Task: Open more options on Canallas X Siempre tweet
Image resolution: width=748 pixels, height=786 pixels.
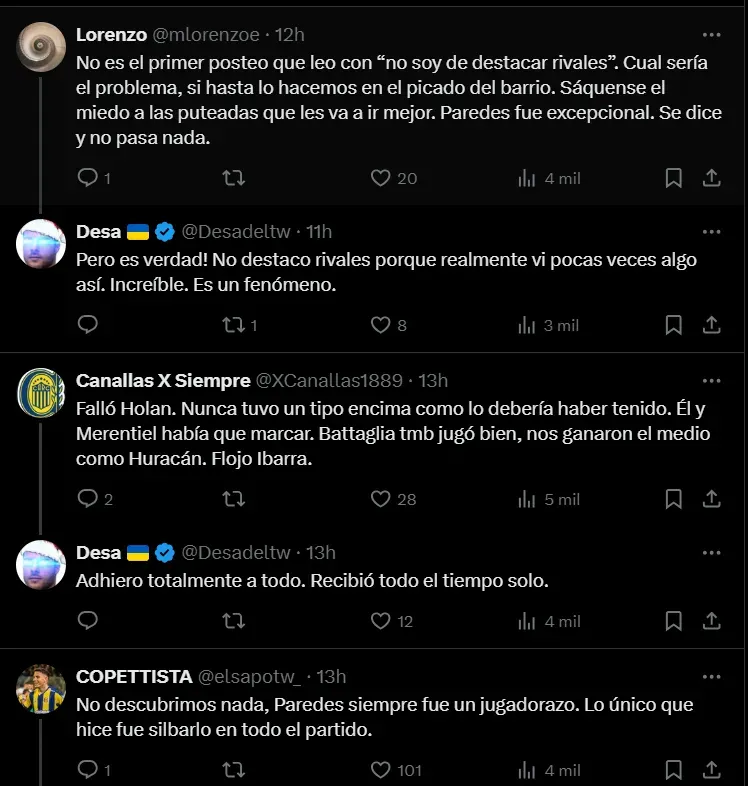Action: 711,380
